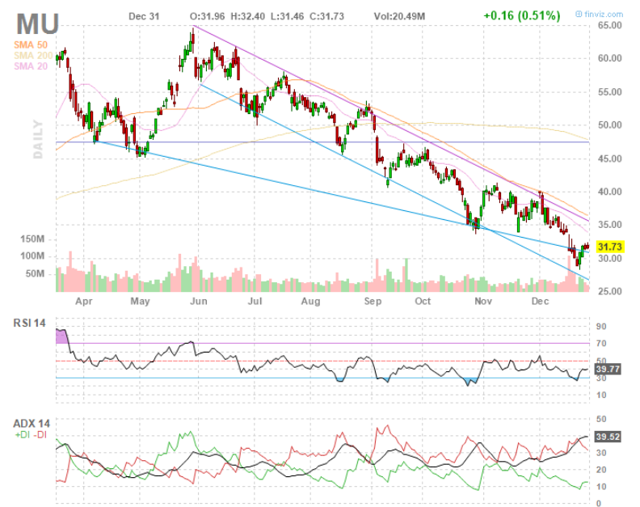
Task: Click the Apr month label
Action: (84, 302)
